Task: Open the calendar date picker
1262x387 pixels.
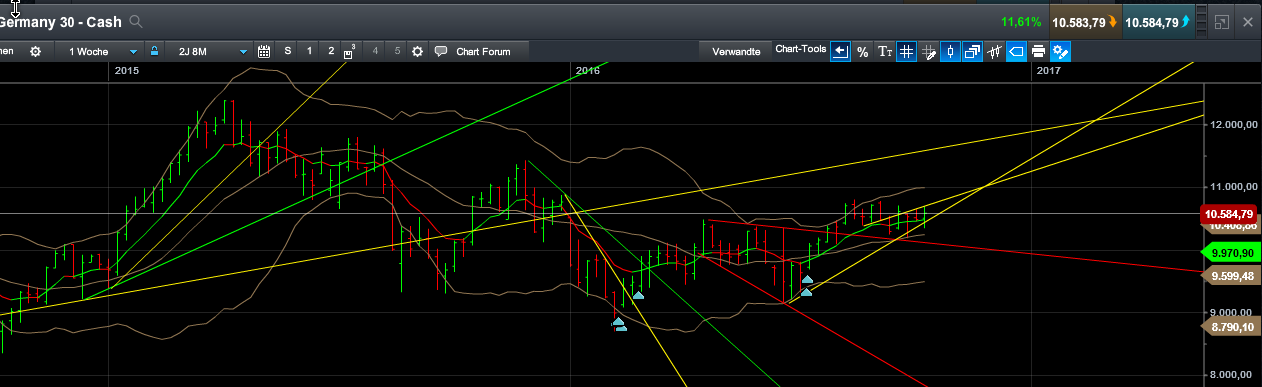Action: tap(264, 51)
